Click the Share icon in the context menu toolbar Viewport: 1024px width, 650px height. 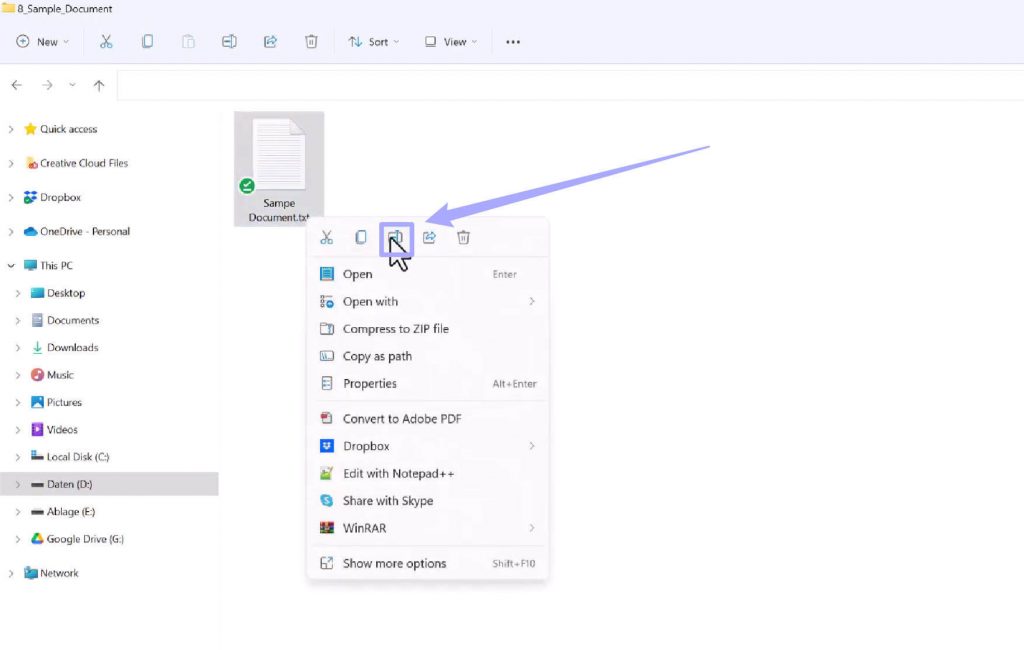click(429, 237)
